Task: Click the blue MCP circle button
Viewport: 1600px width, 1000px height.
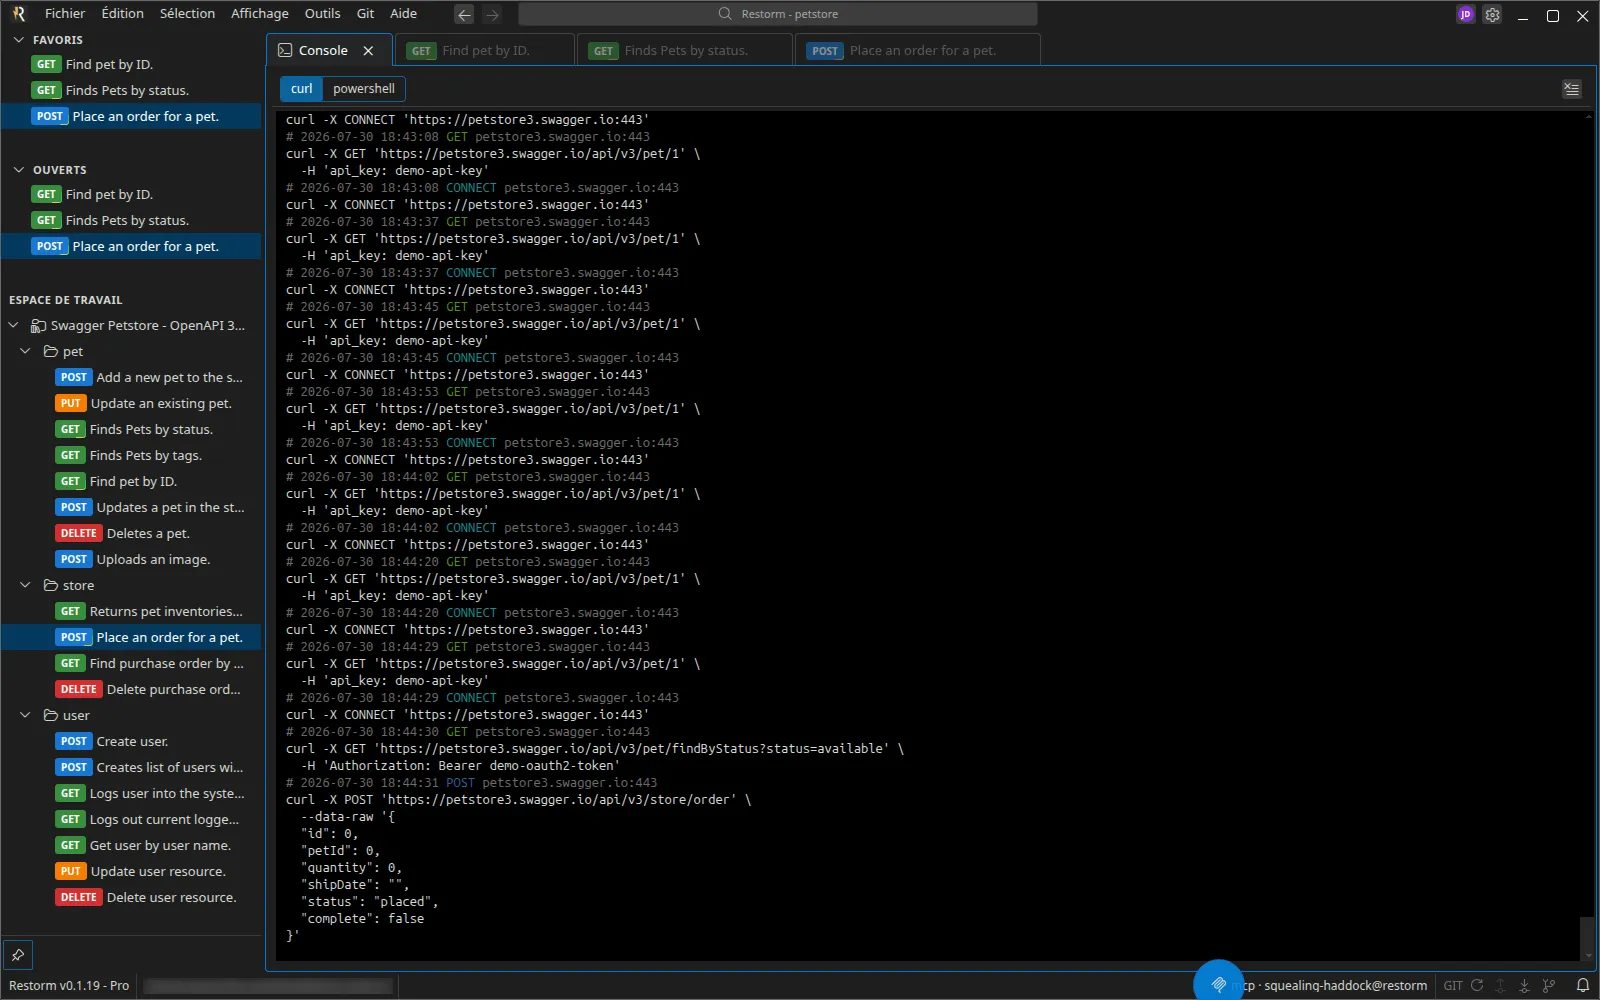Action: pyautogui.click(x=1218, y=983)
